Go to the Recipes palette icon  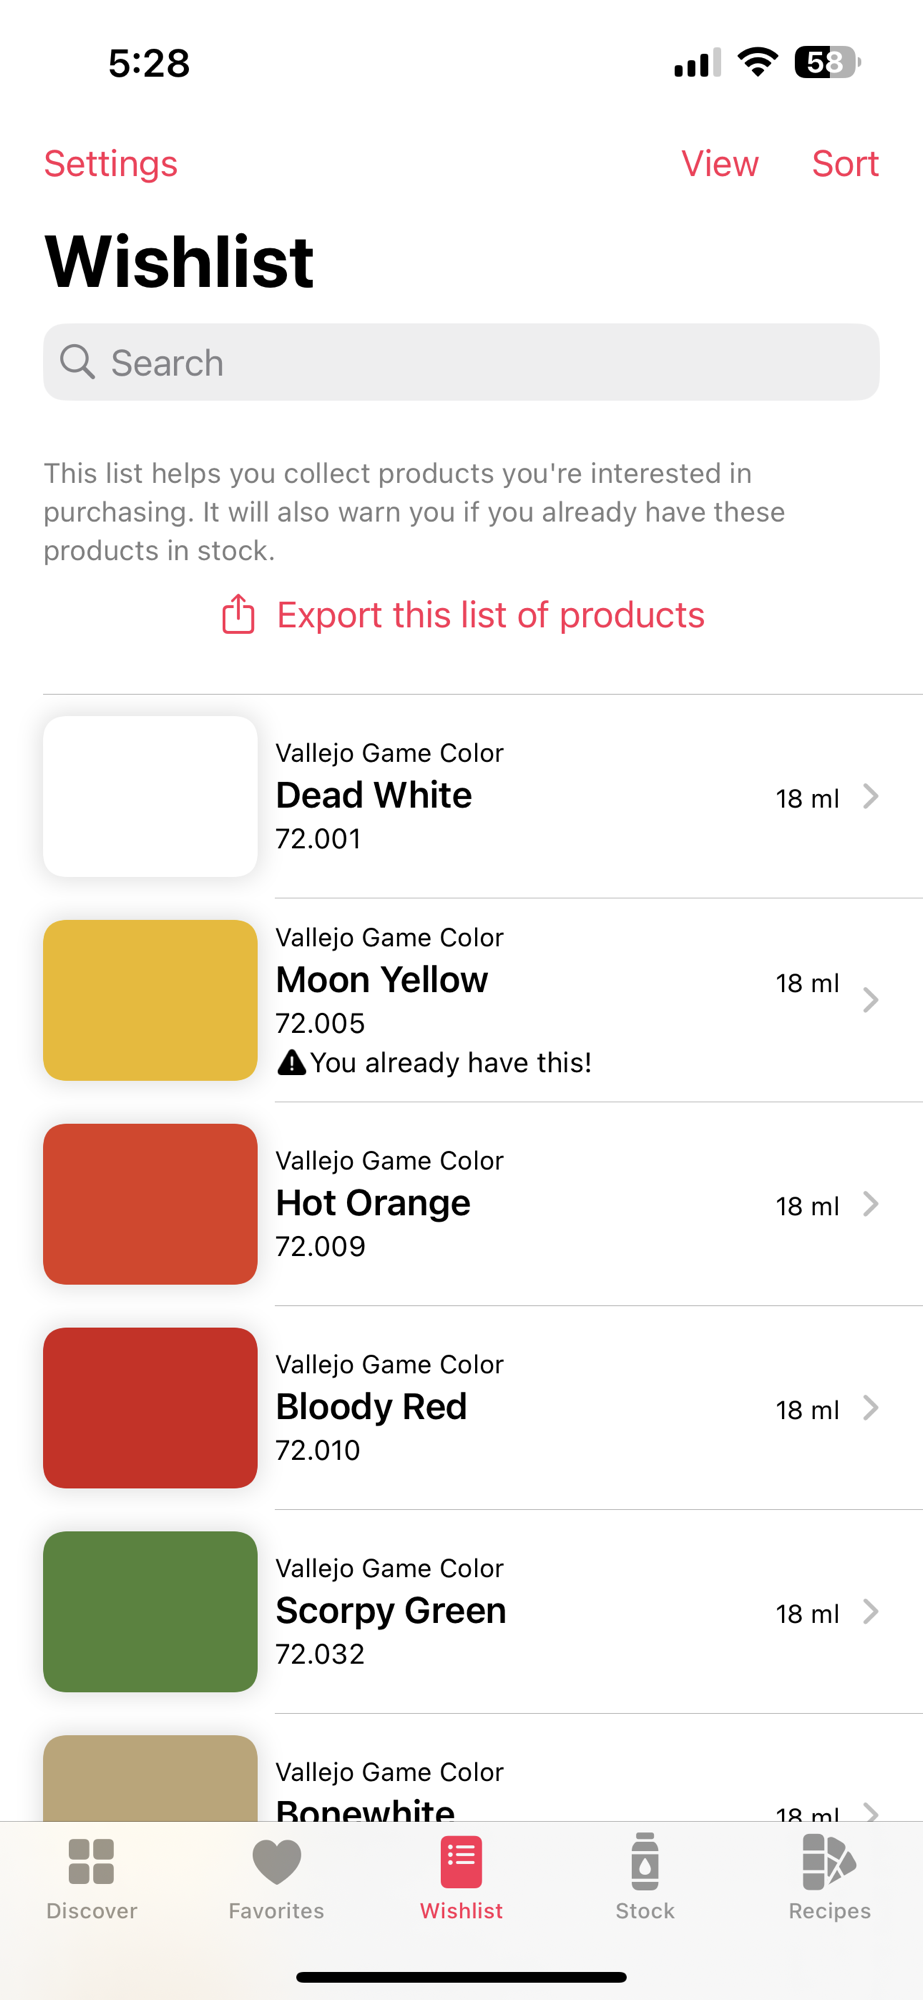[x=829, y=1862]
